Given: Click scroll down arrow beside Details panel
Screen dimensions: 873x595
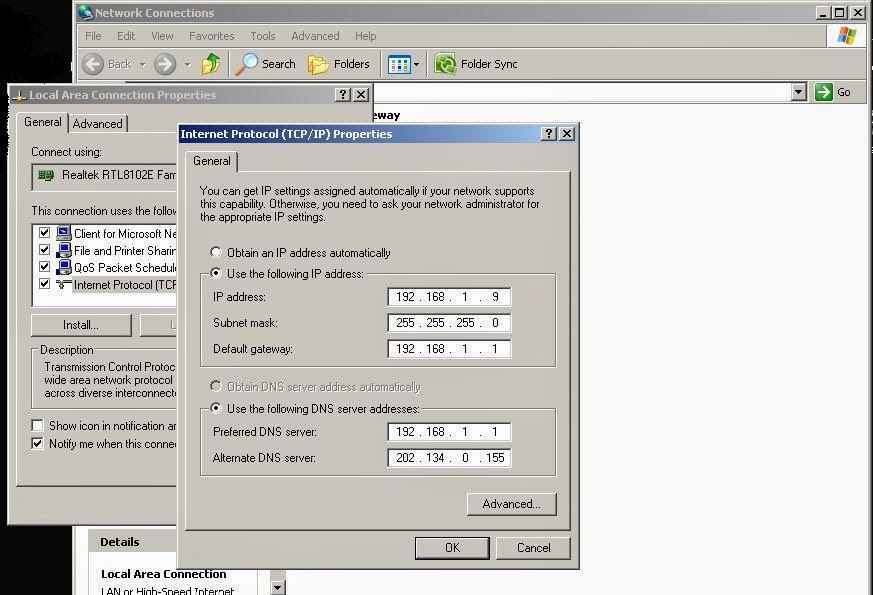Looking at the screenshot, I should (x=277, y=587).
